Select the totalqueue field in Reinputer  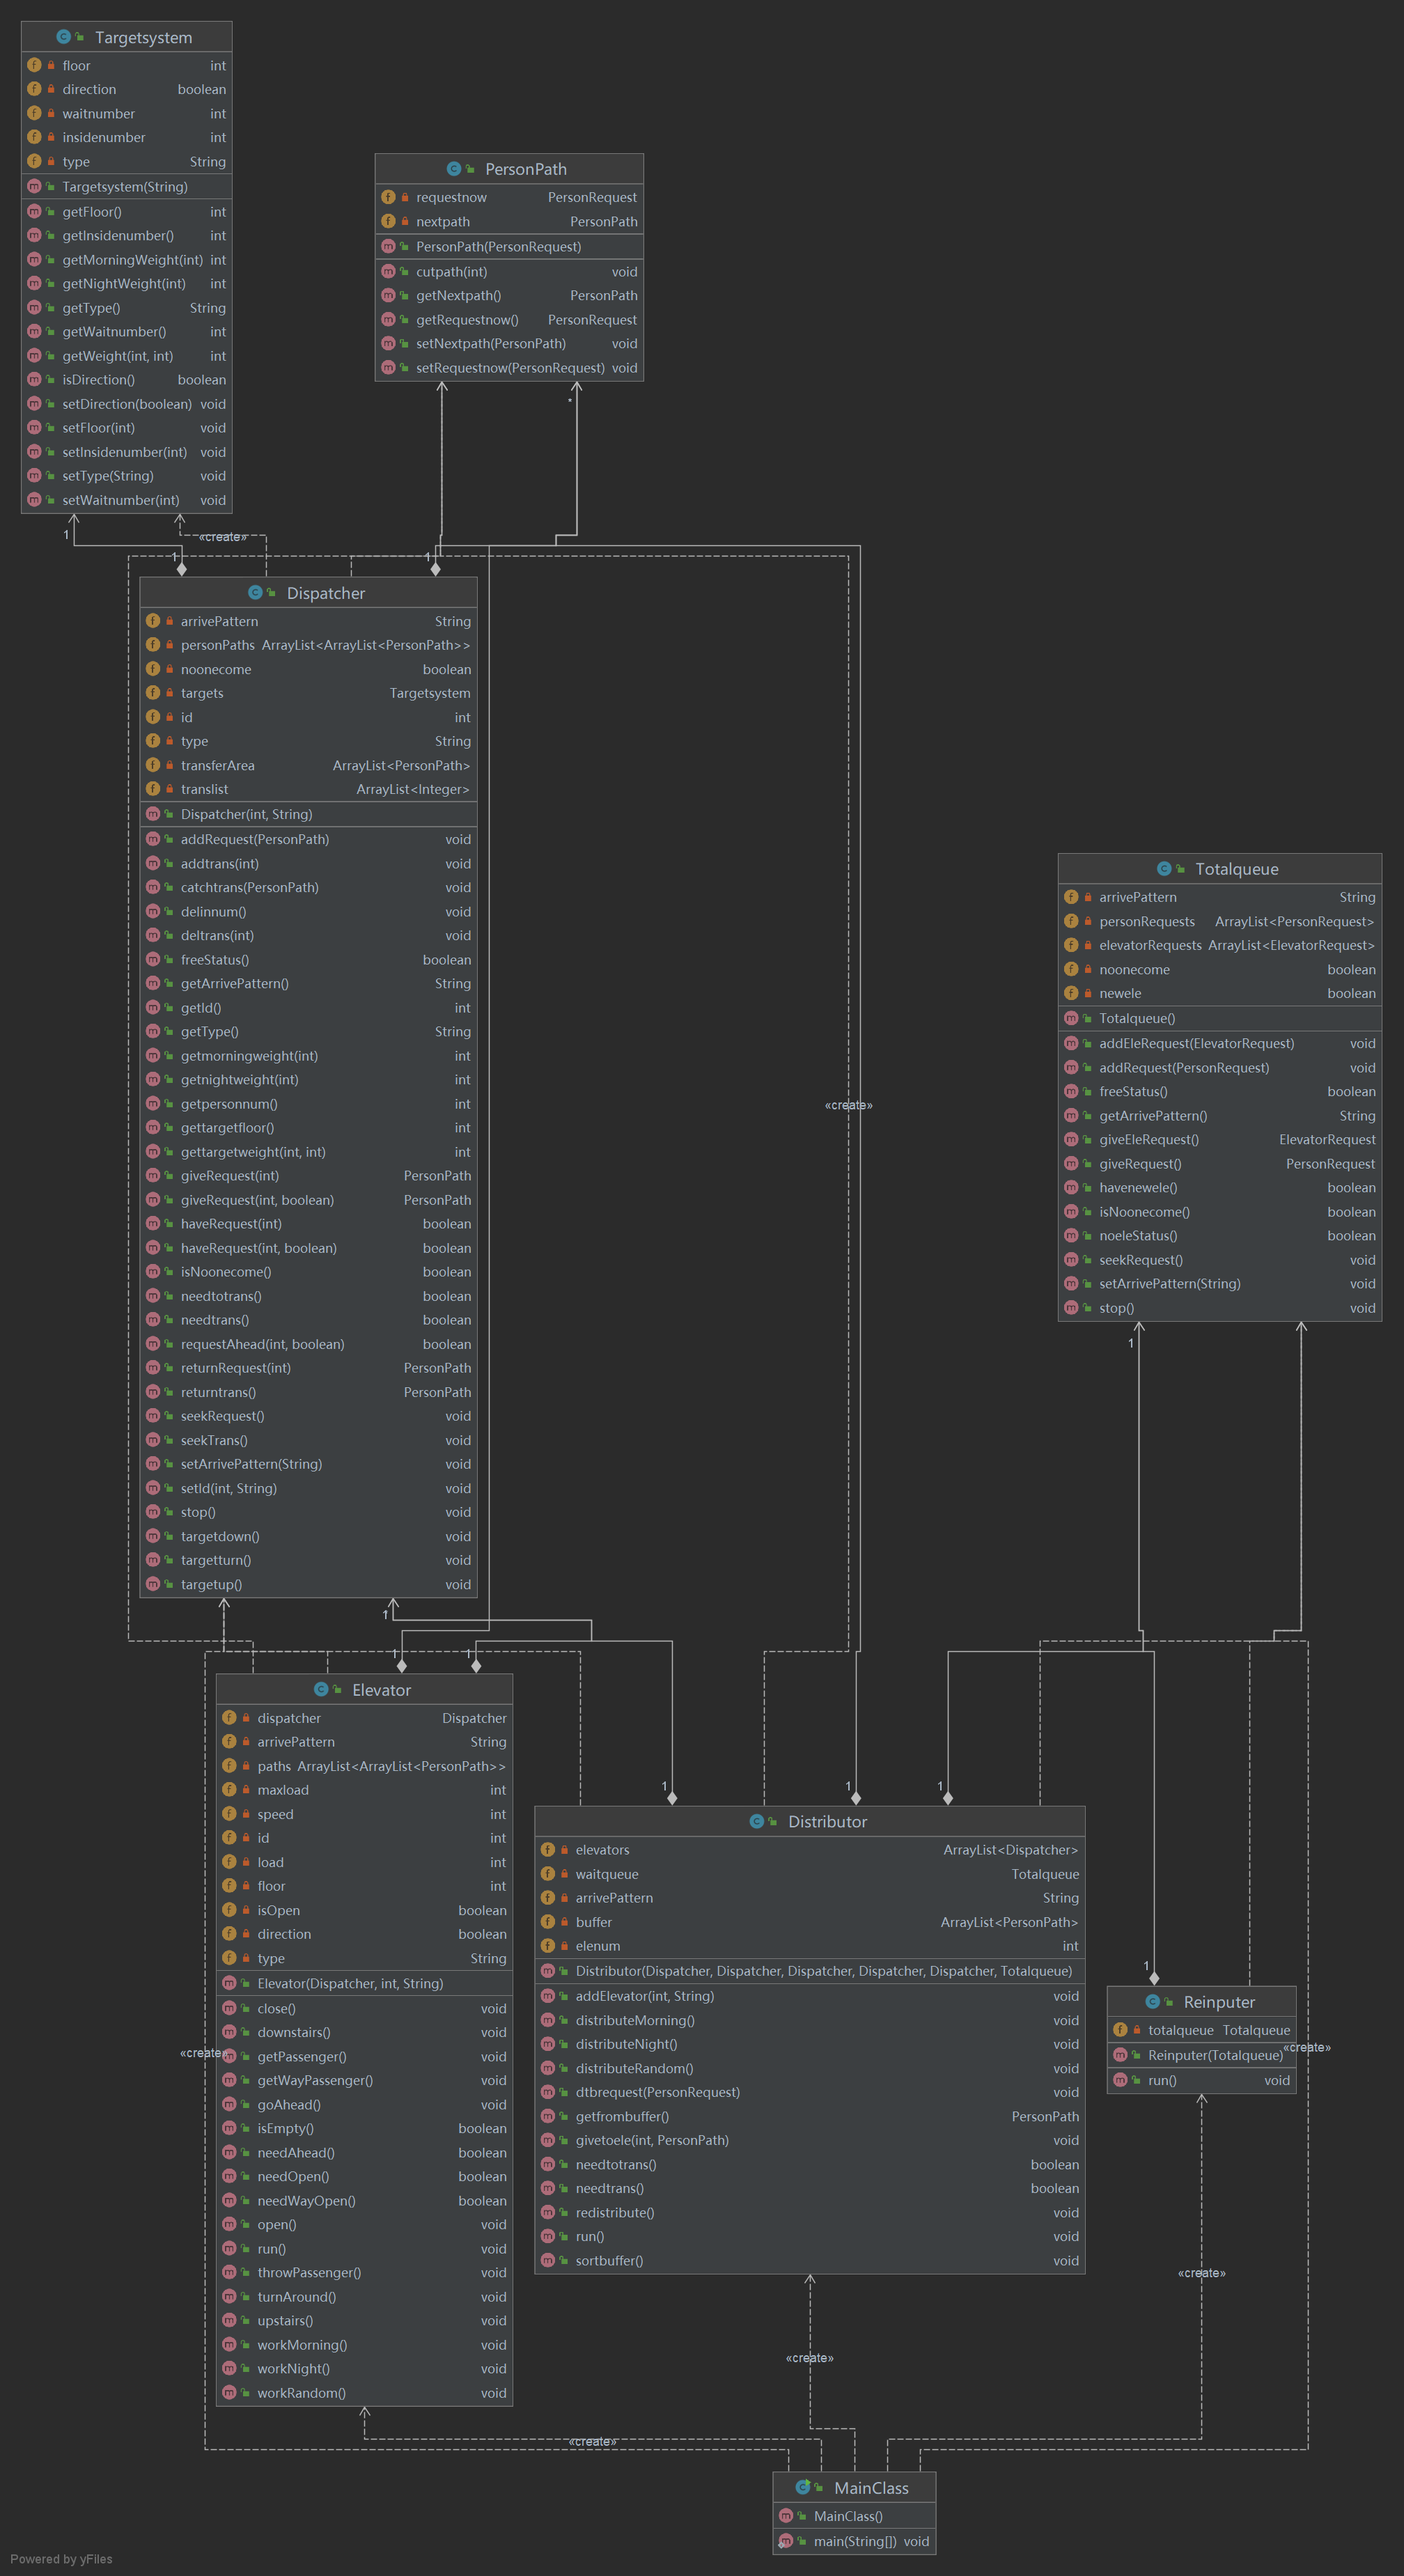1180,2029
